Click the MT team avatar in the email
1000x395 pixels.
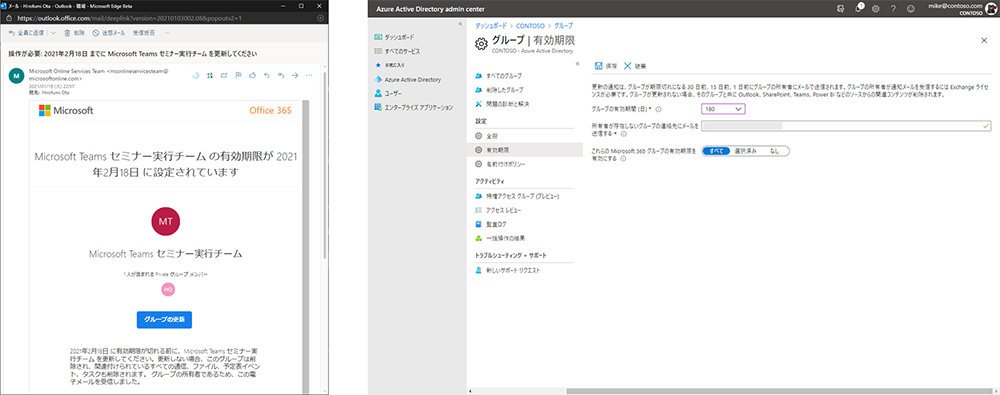tap(165, 221)
